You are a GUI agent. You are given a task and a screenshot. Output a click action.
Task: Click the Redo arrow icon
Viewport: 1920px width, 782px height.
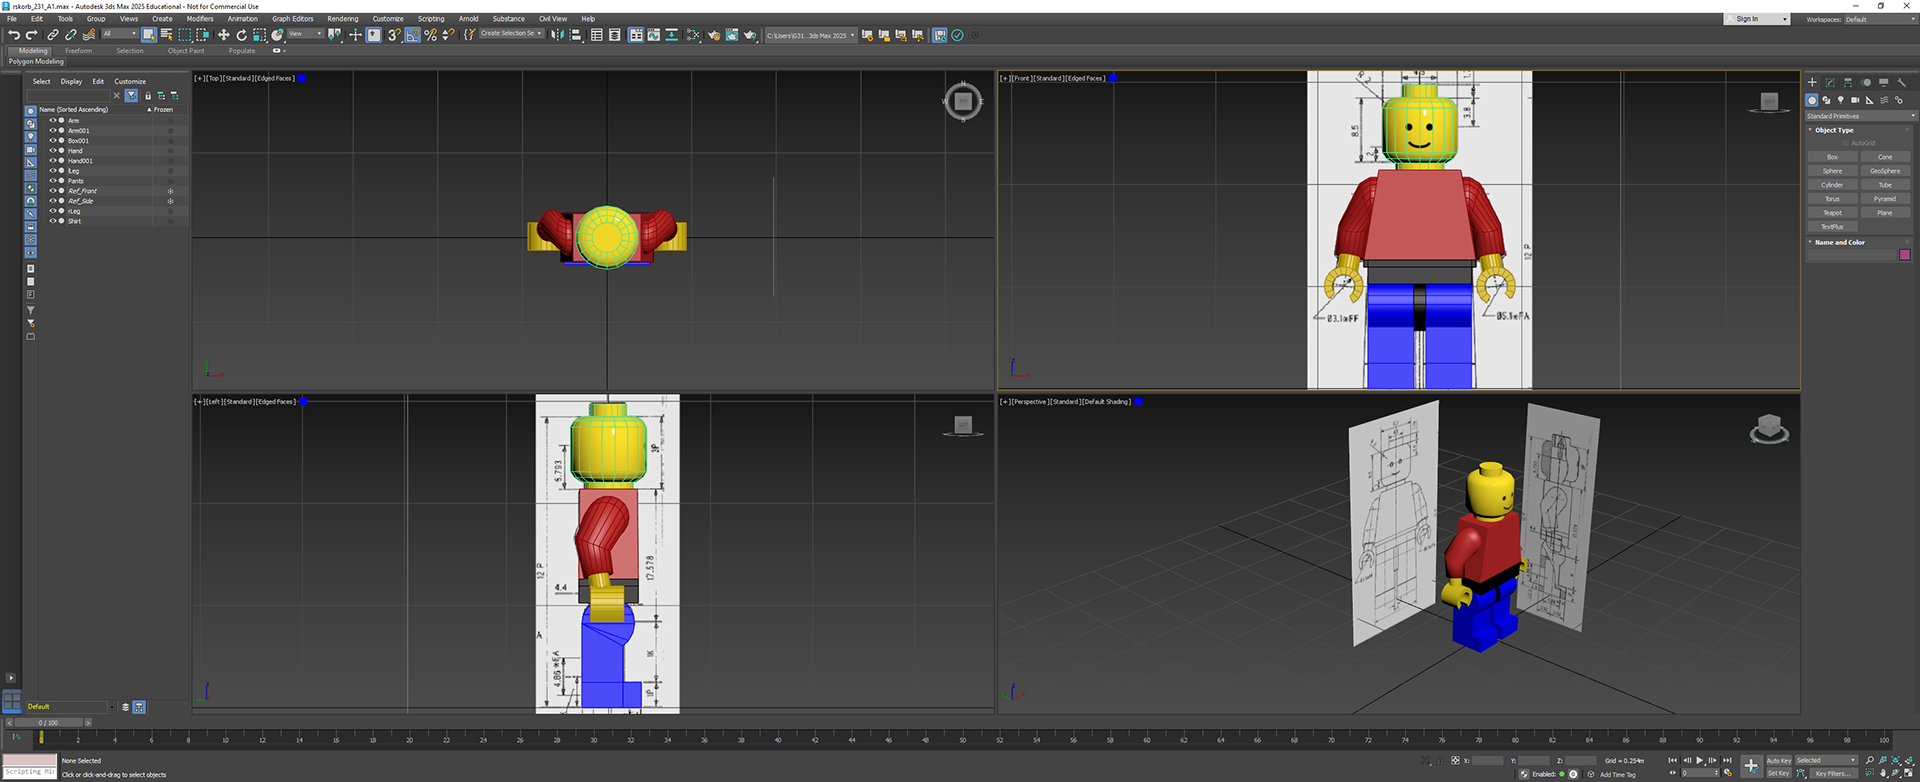31,35
